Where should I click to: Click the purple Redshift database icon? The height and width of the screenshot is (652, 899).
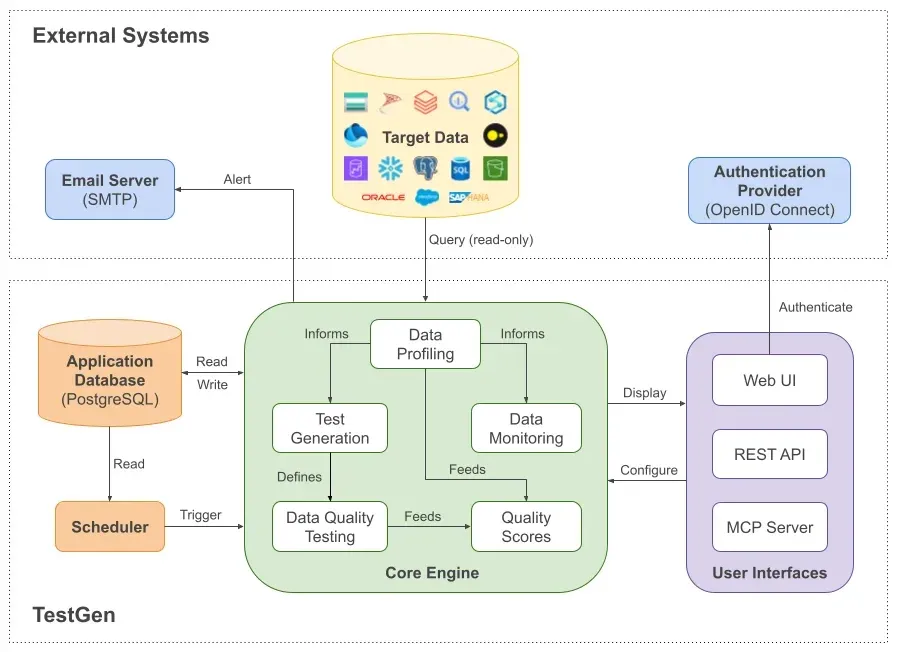(355, 169)
